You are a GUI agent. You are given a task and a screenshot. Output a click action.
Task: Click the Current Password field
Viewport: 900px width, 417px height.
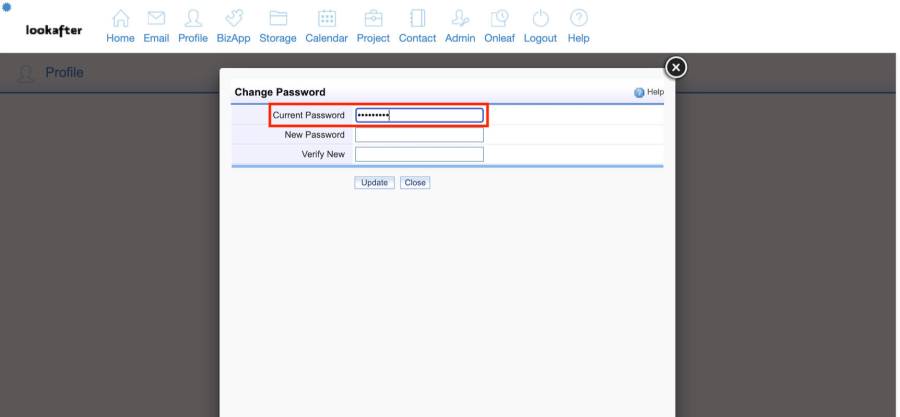[419, 115]
